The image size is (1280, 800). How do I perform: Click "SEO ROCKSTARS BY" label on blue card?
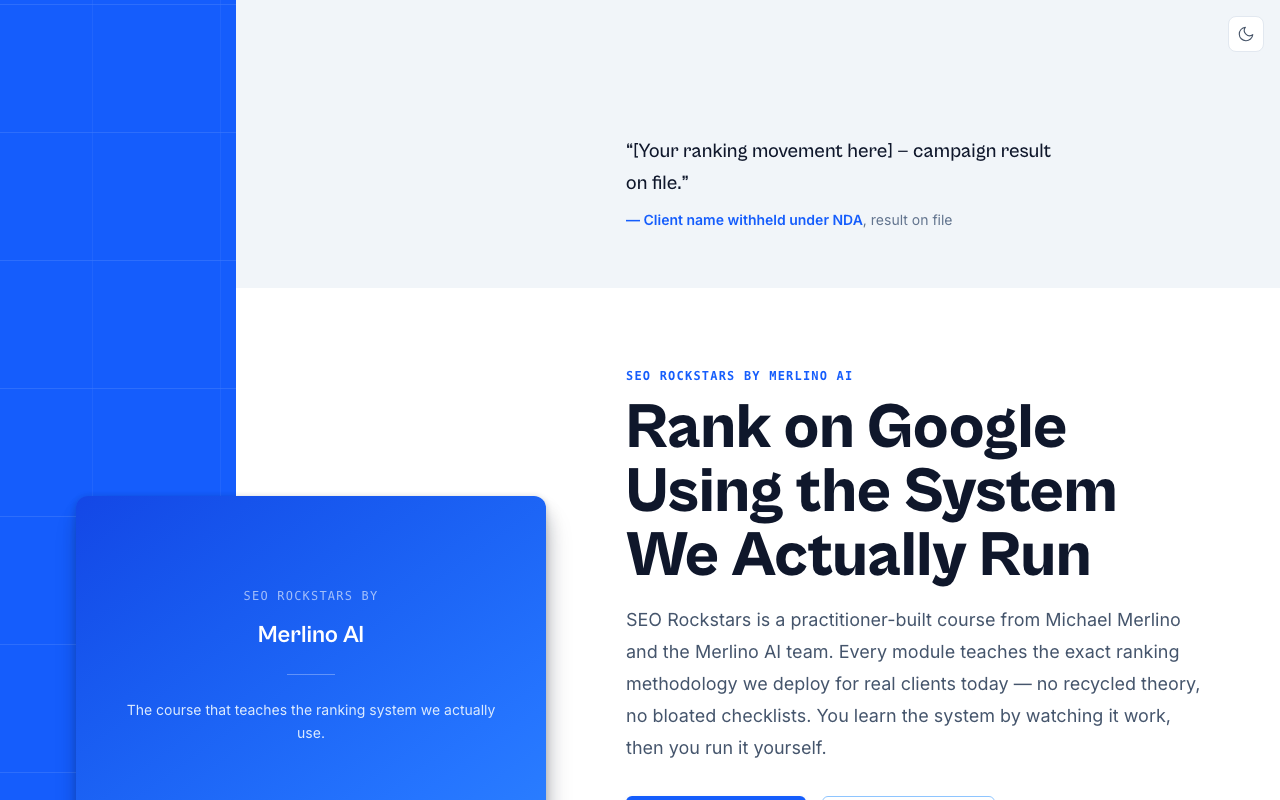coord(311,596)
